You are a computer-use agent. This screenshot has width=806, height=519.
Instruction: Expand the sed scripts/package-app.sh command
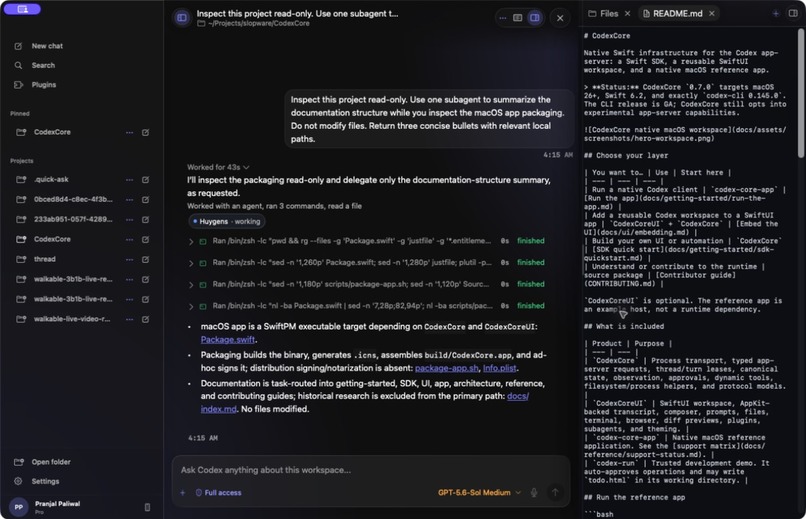(191, 285)
